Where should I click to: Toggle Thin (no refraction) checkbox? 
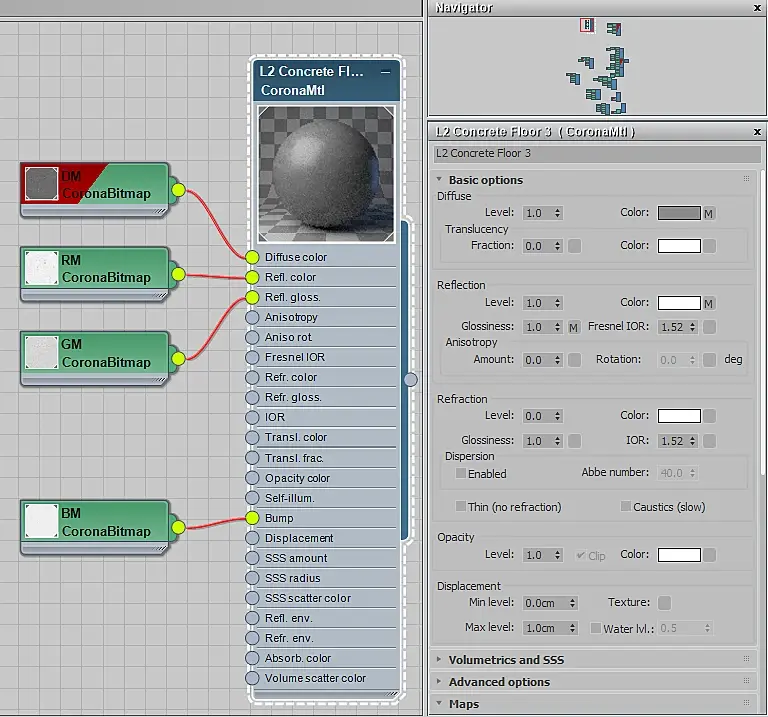pyautogui.click(x=461, y=507)
